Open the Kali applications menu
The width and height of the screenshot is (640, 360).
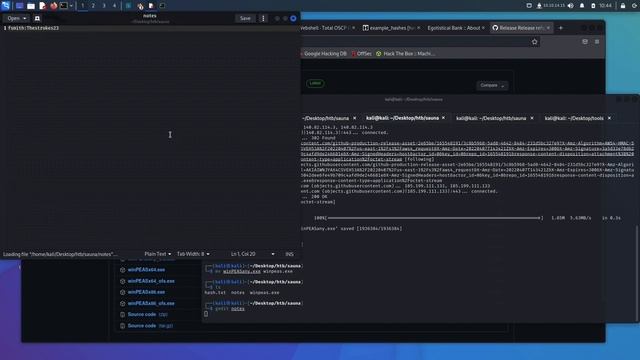[x=5, y=6]
